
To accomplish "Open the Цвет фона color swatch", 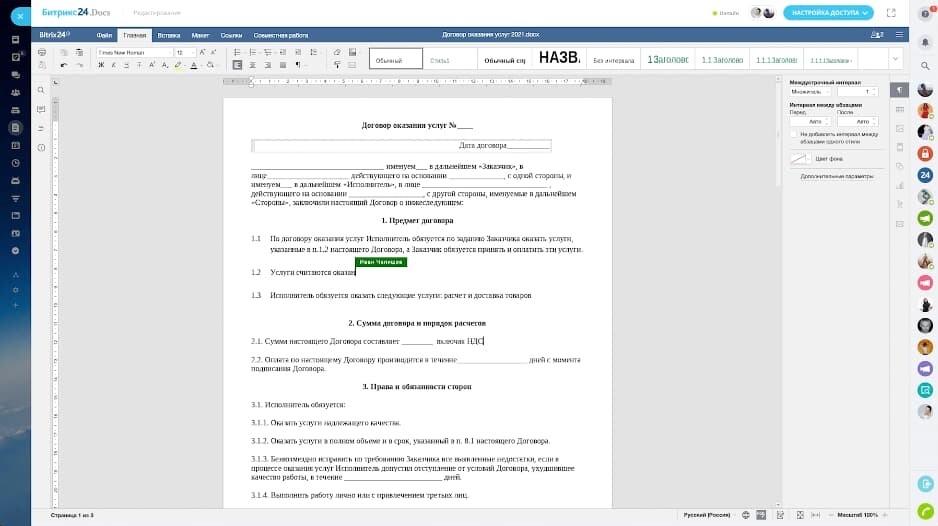I will click(x=800, y=158).
